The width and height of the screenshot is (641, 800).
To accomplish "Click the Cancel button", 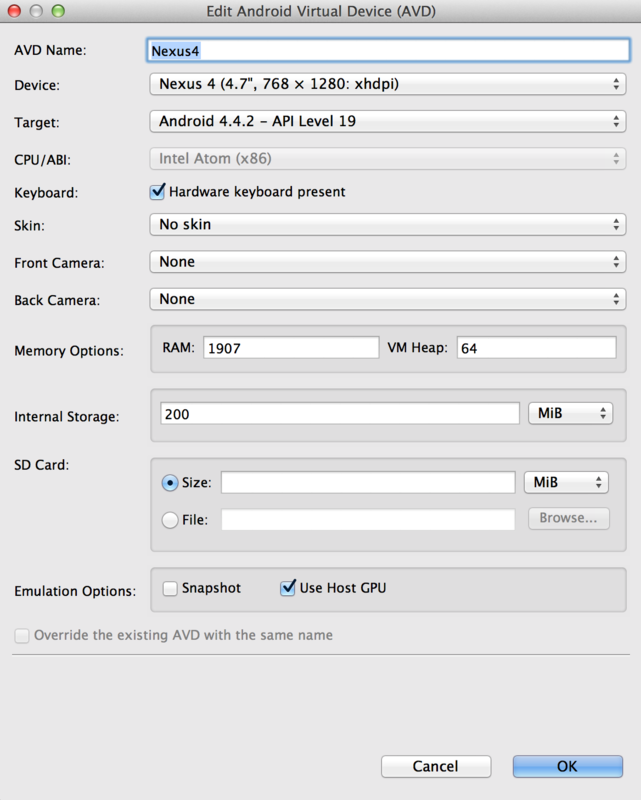I will 436,766.
